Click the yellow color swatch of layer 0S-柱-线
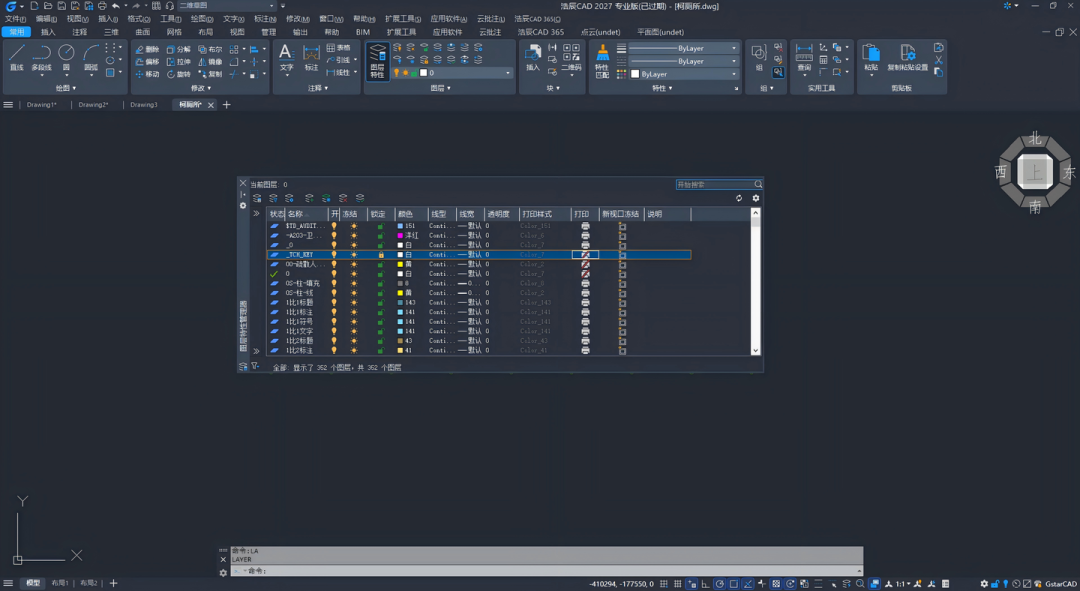1080x591 pixels. click(400, 293)
